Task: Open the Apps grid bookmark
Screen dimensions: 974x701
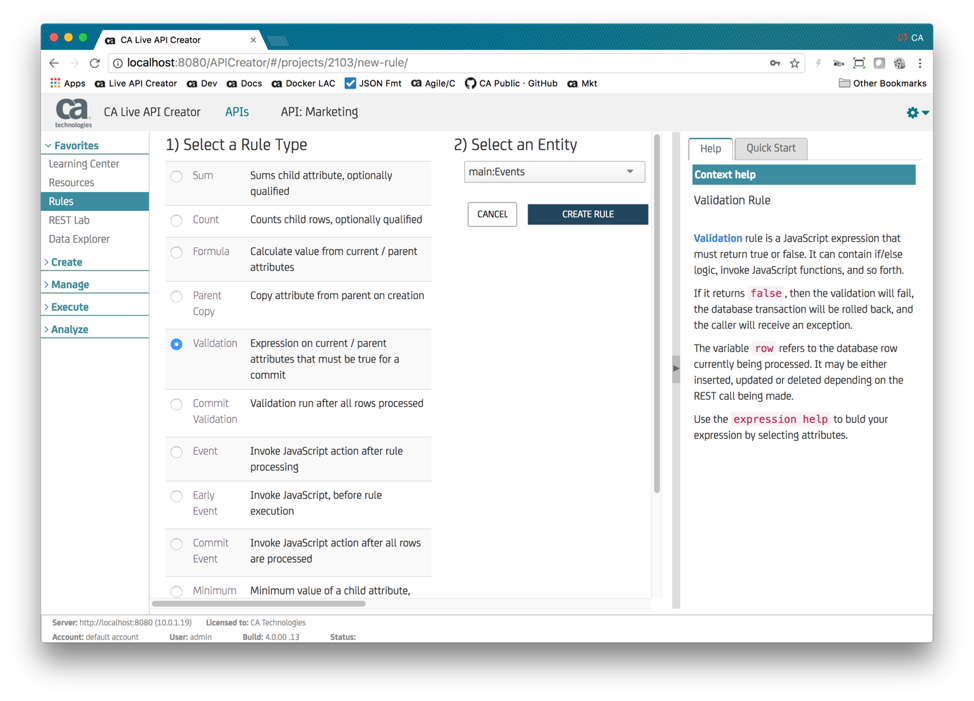Action: [68, 83]
